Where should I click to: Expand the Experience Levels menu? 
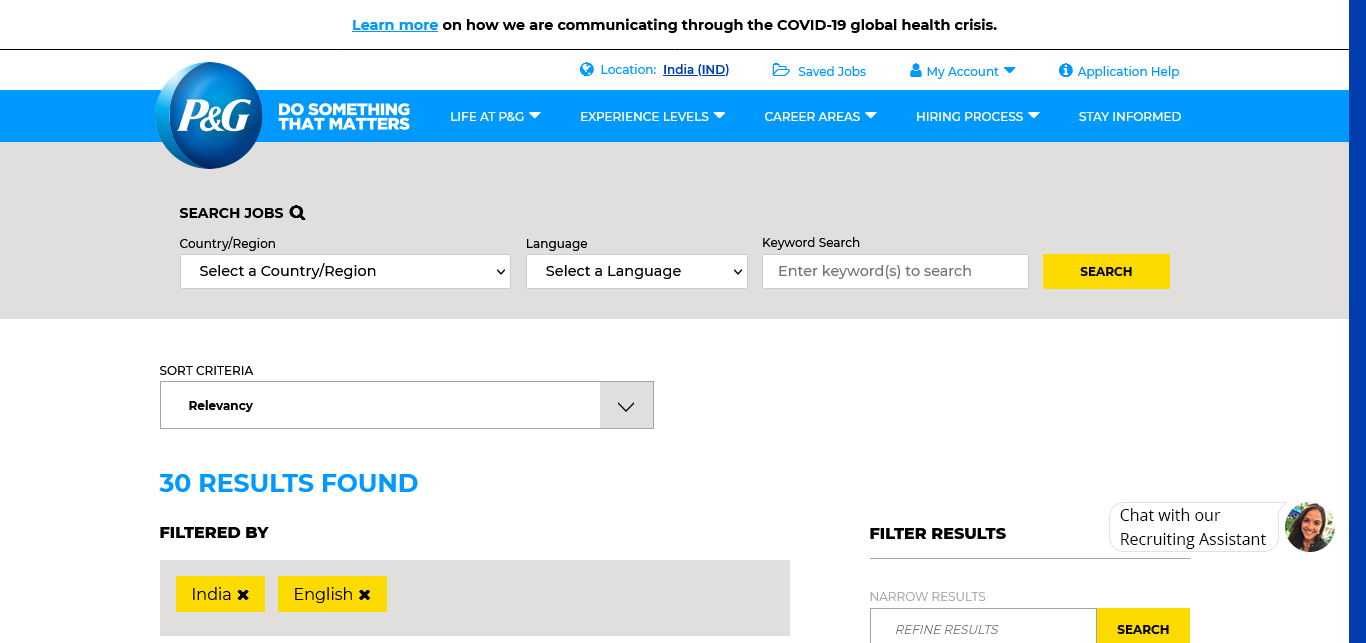[652, 116]
